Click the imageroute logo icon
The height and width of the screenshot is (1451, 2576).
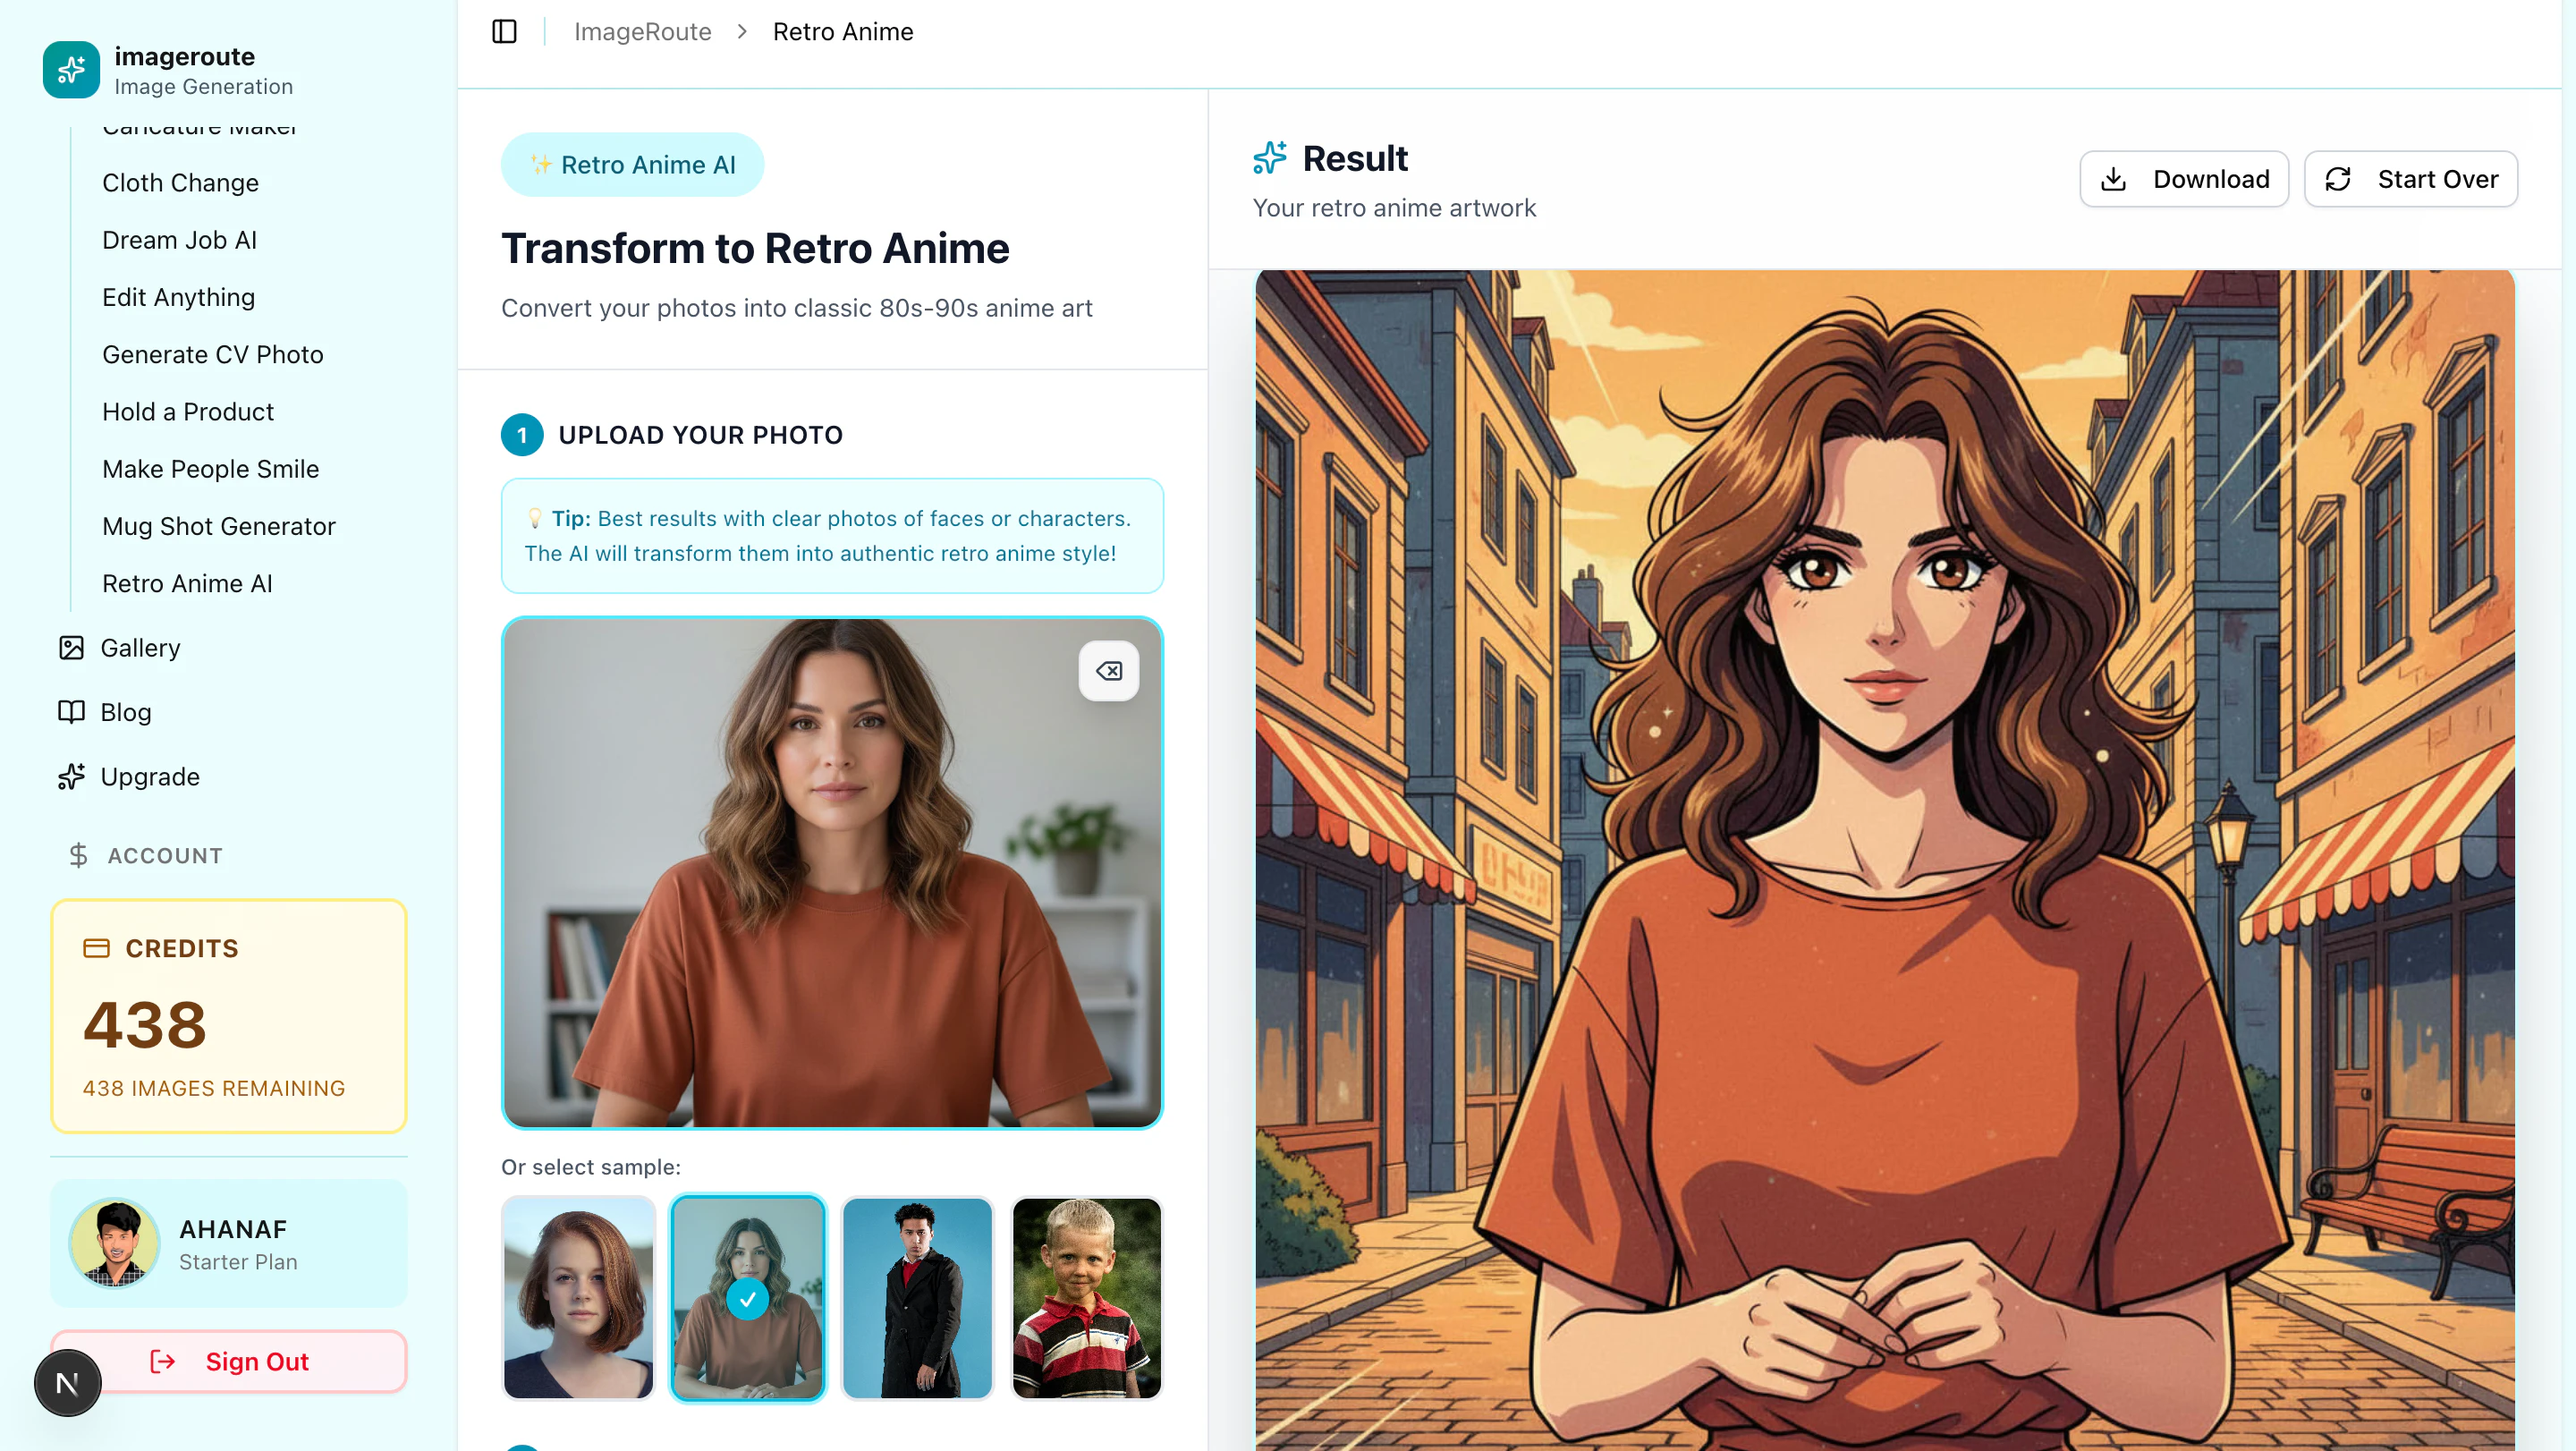point(71,70)
